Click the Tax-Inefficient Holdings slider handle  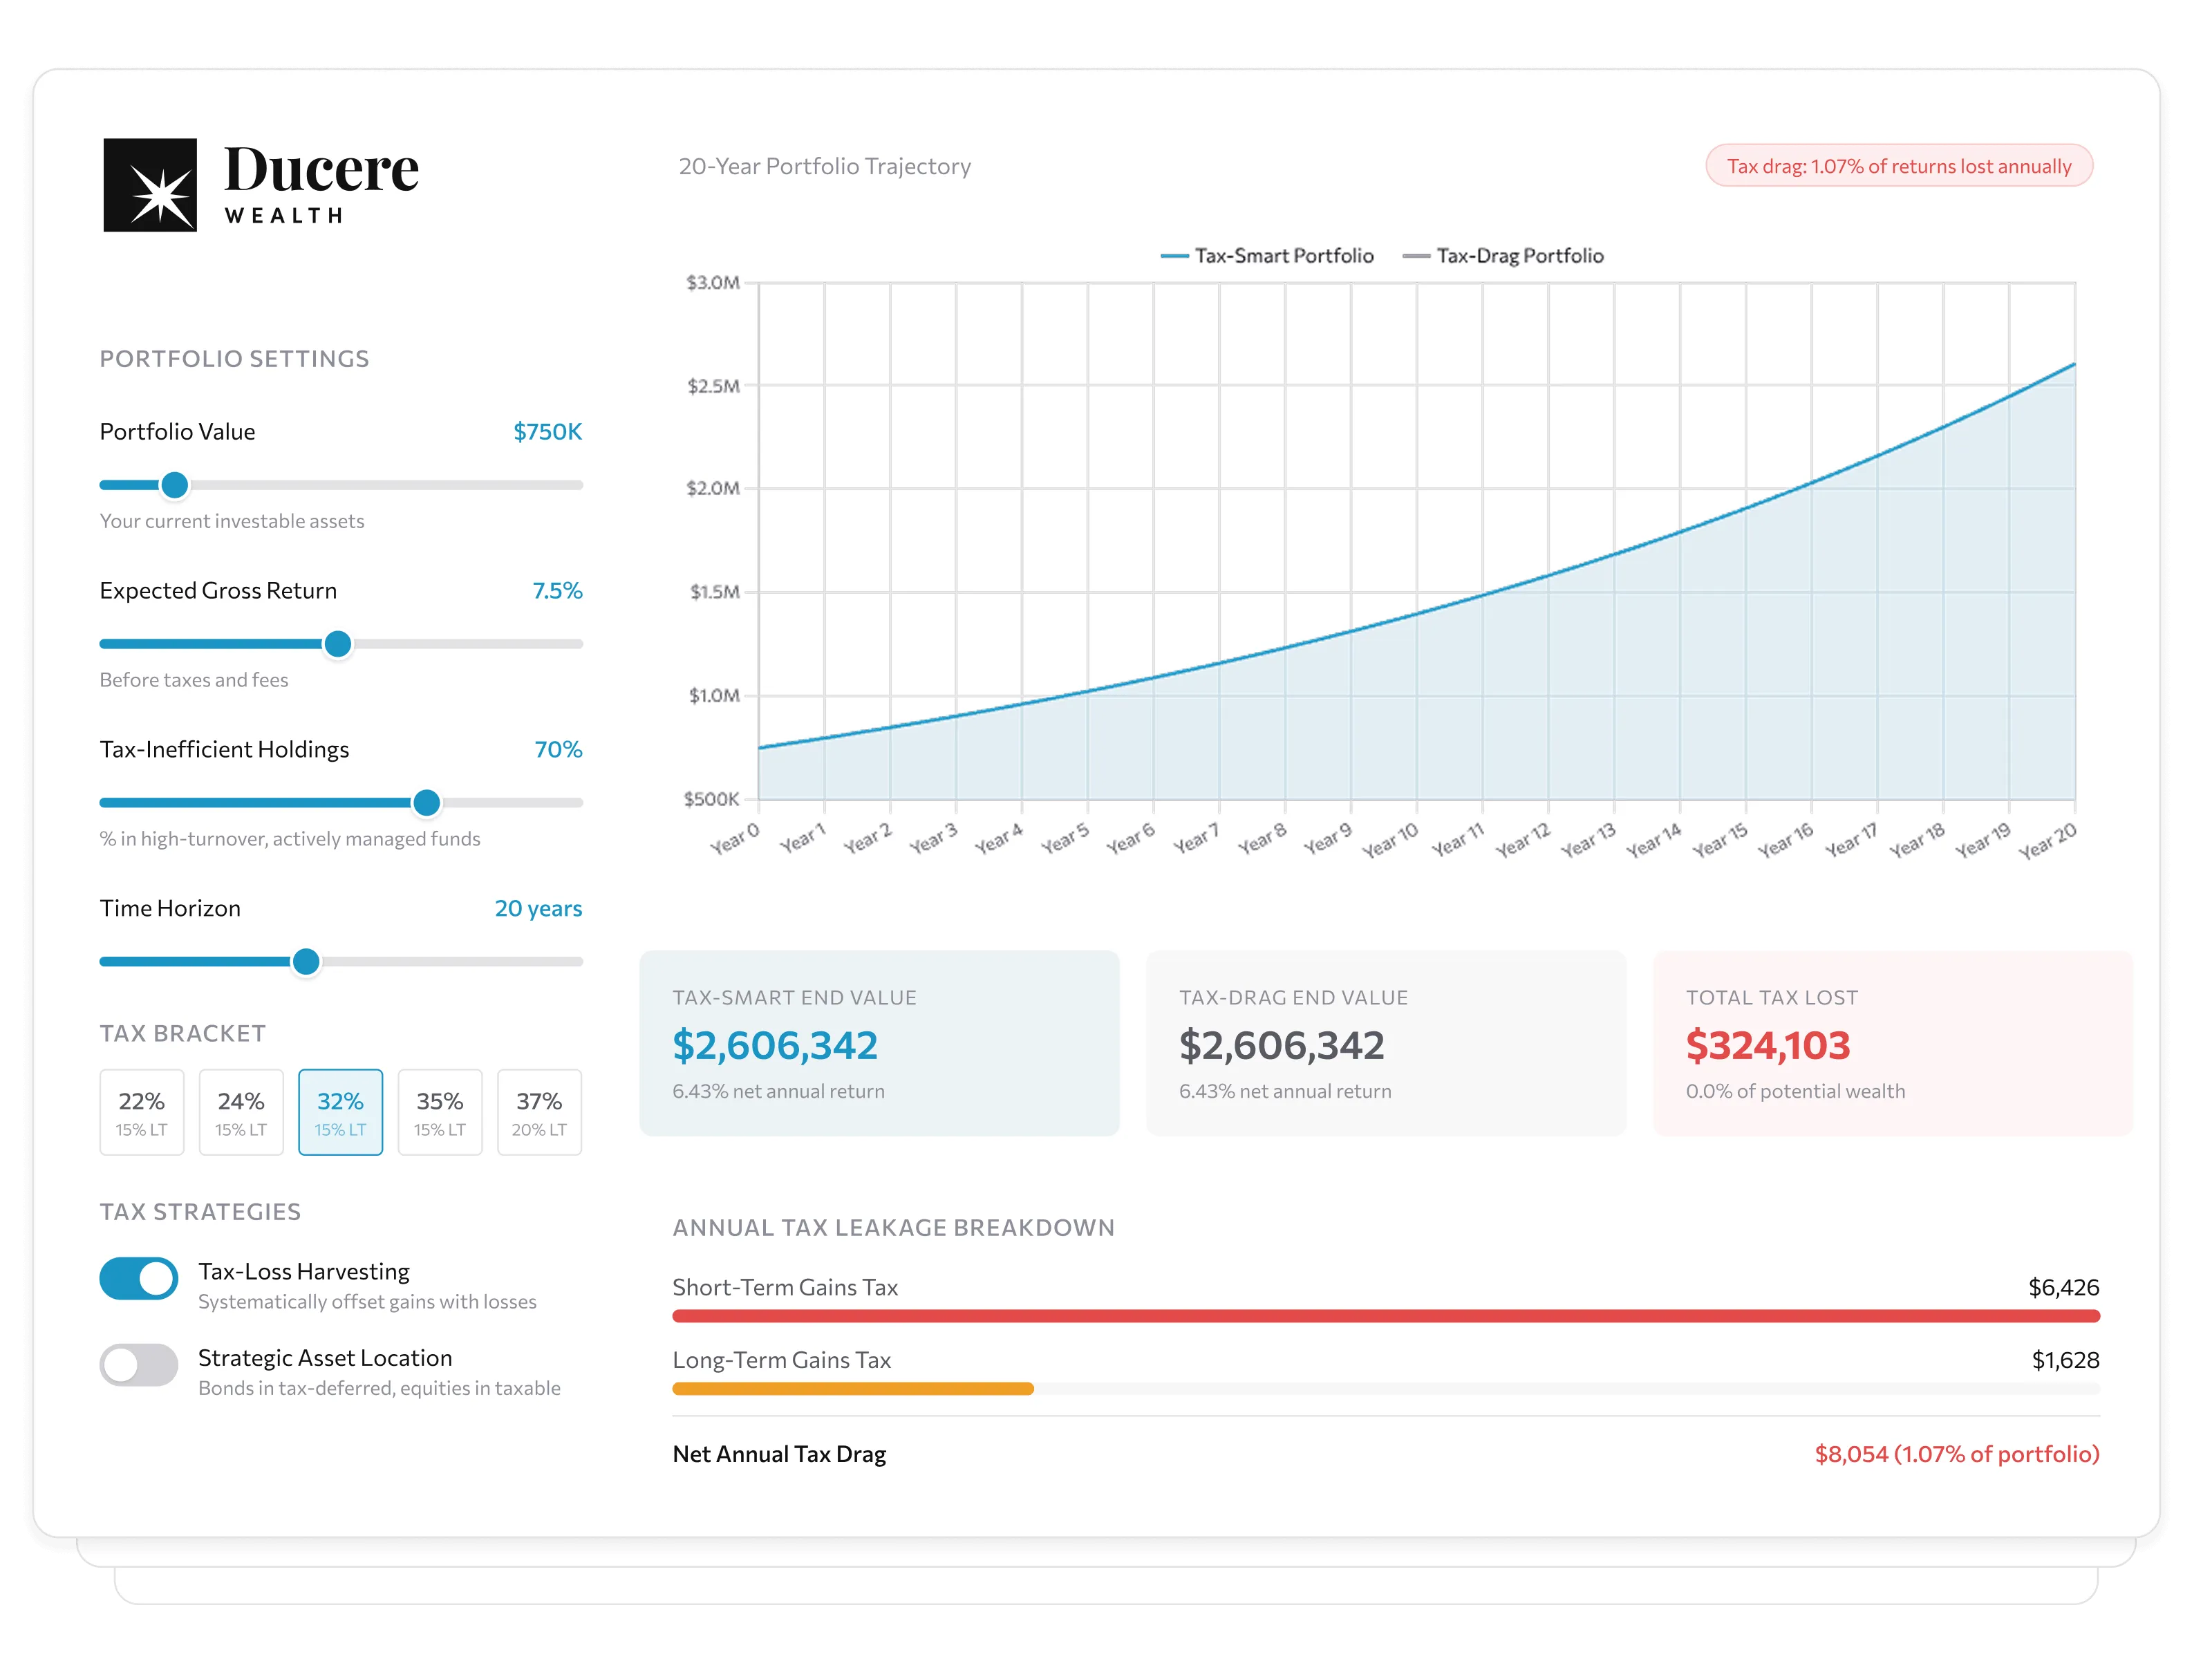click(427, 802)
